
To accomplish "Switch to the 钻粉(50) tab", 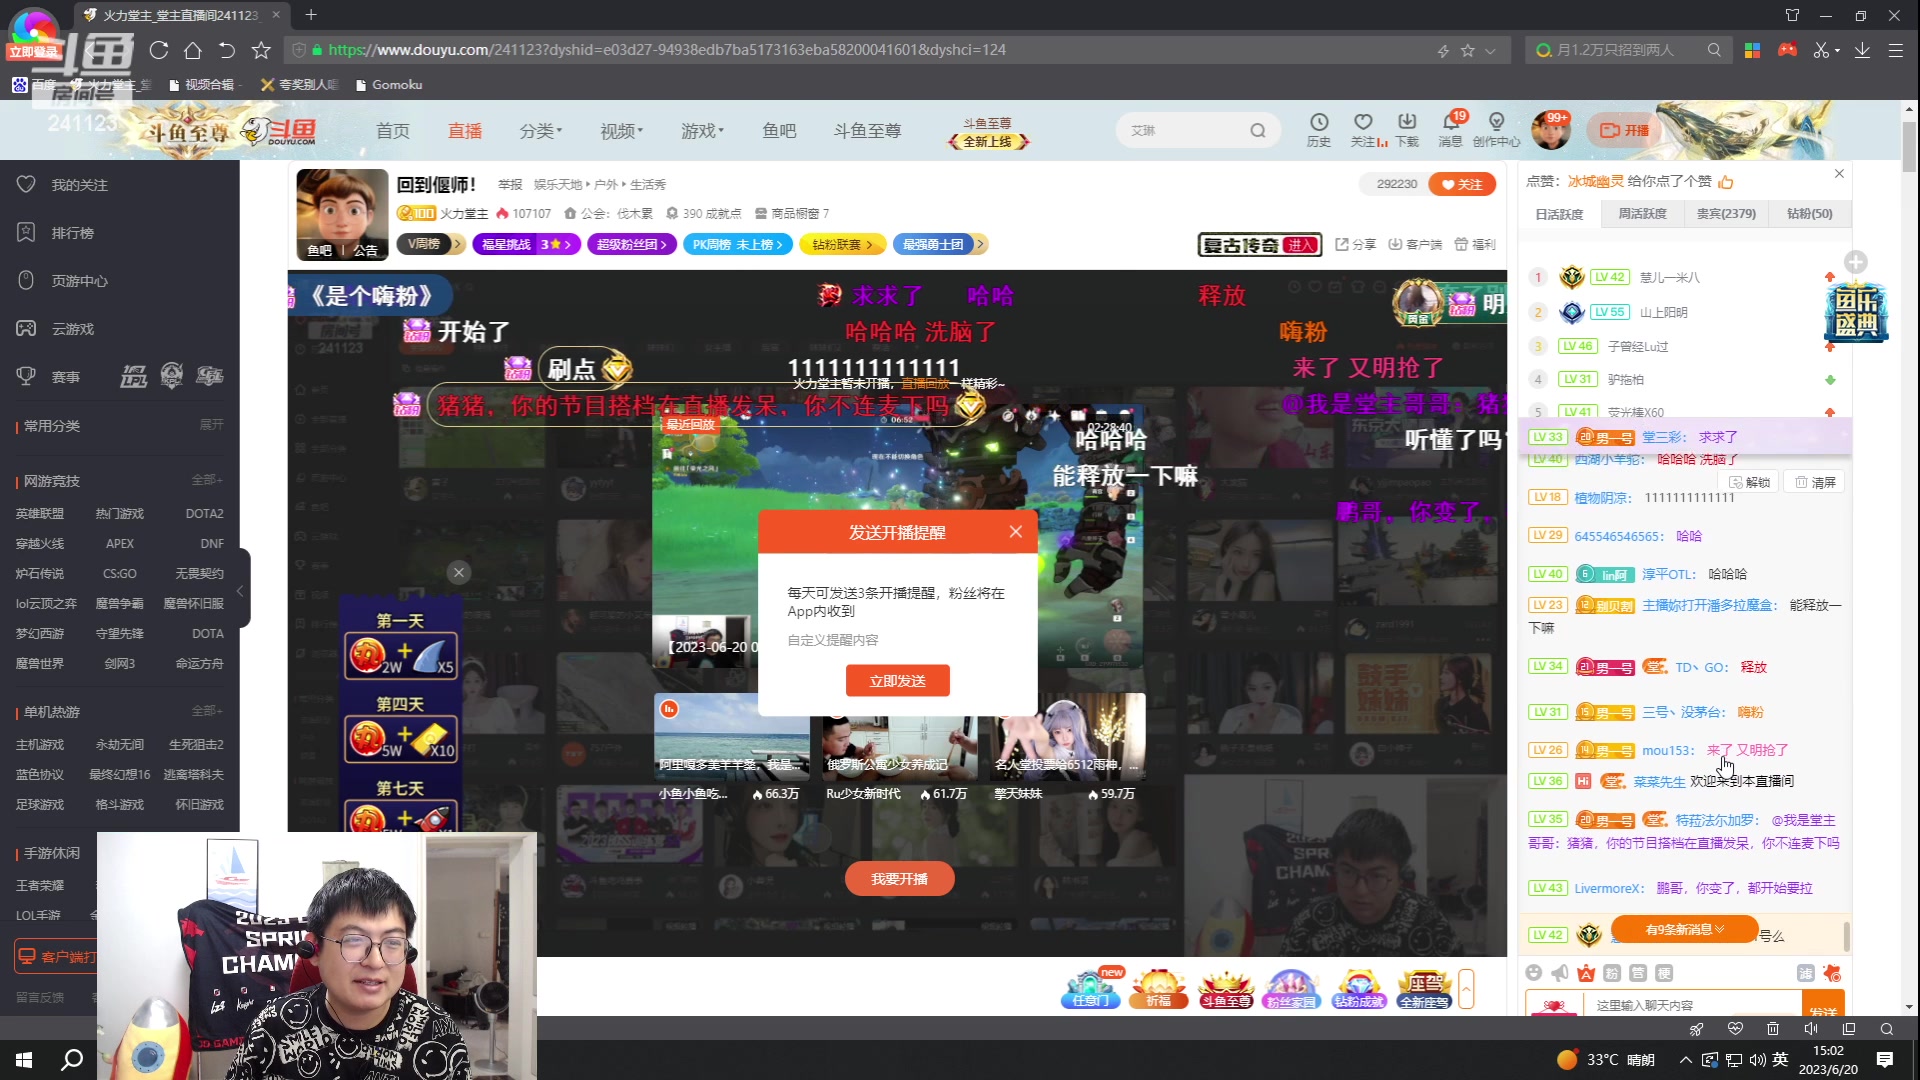I will pos(1810,214).
